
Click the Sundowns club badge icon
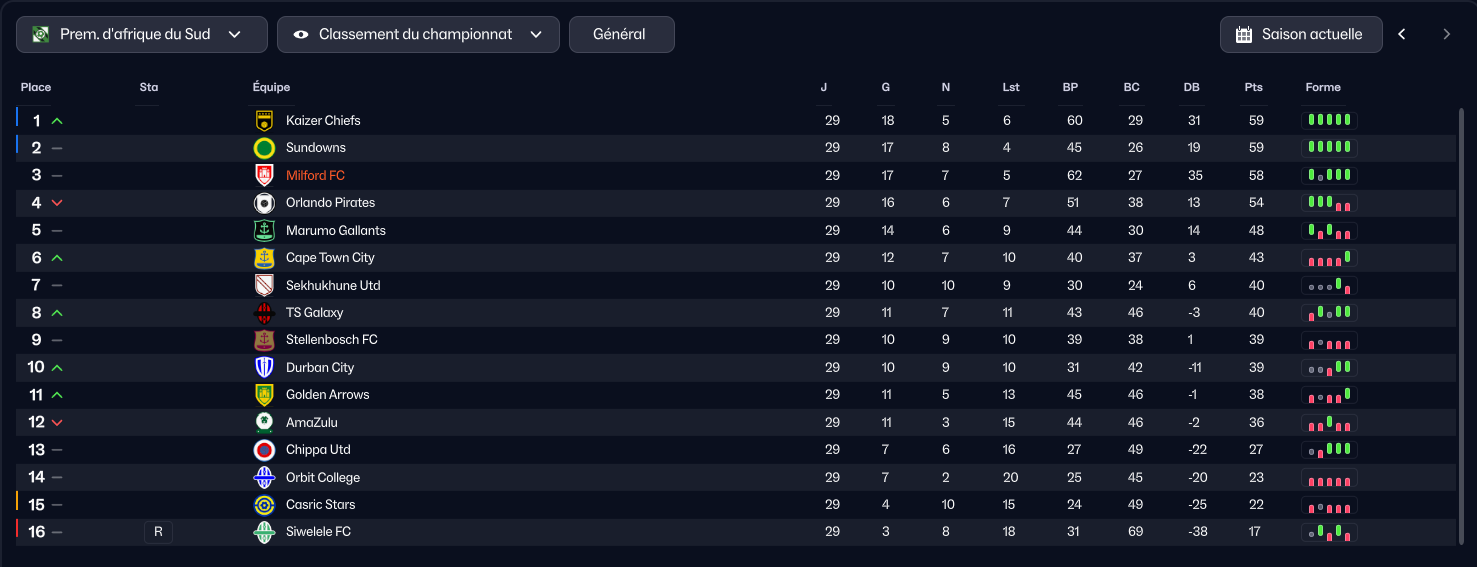click(264, 148)
